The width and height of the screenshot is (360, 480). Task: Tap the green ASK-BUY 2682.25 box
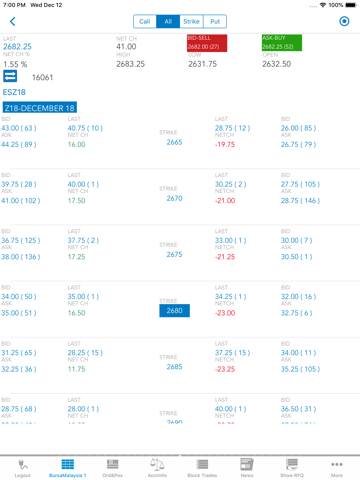[282, 43]
